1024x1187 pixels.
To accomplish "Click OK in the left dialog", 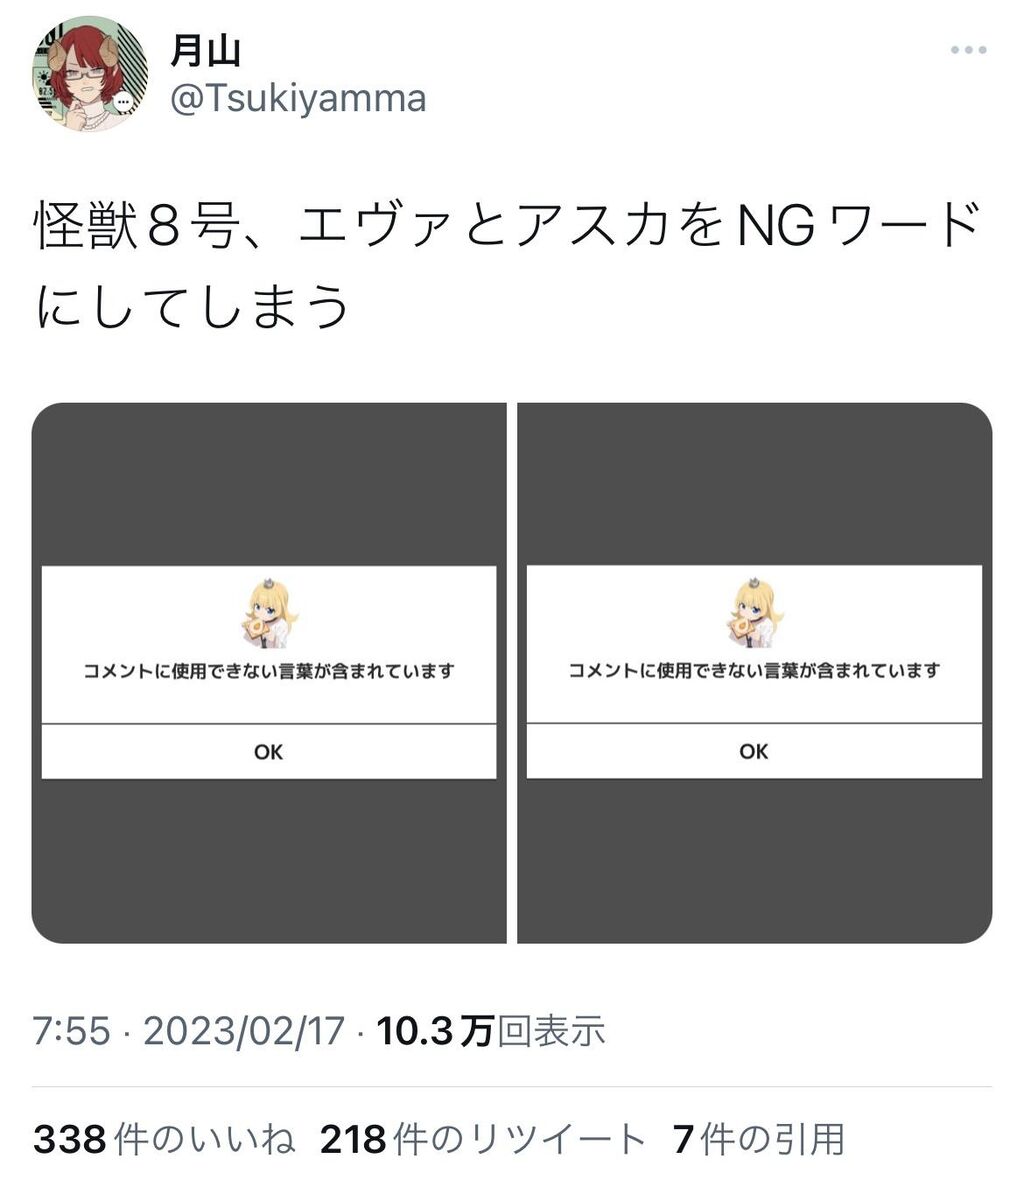I will click(269, 752).
